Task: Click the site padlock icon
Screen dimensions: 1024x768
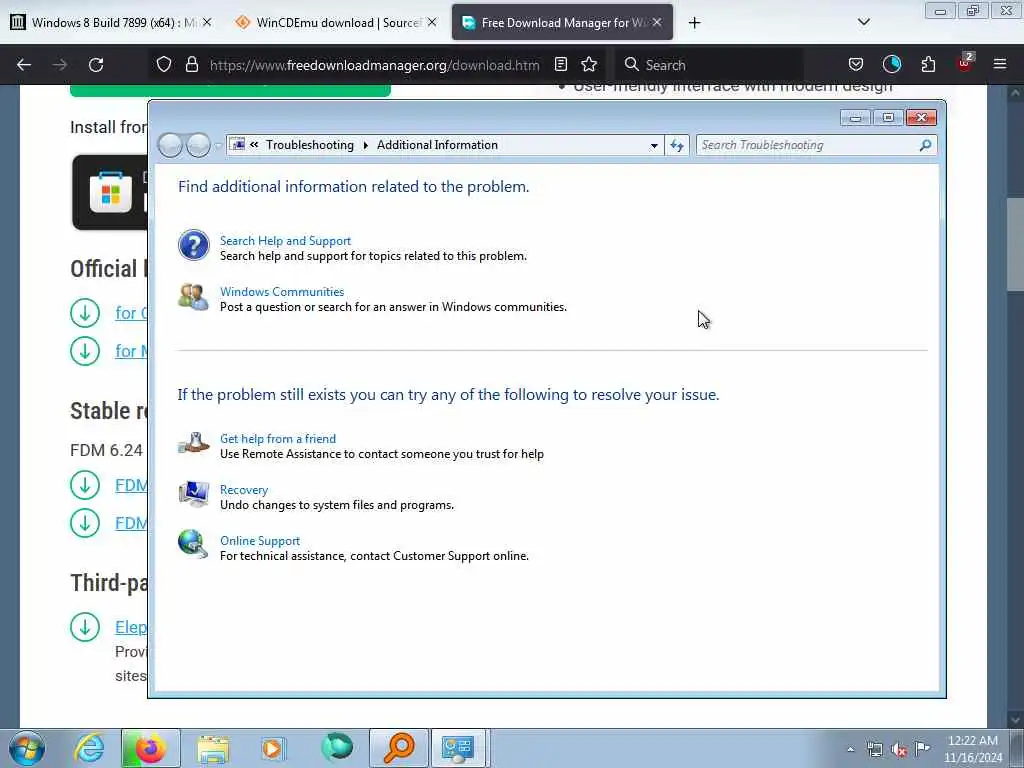Action: pyautogui.click(x=191, y=65)
